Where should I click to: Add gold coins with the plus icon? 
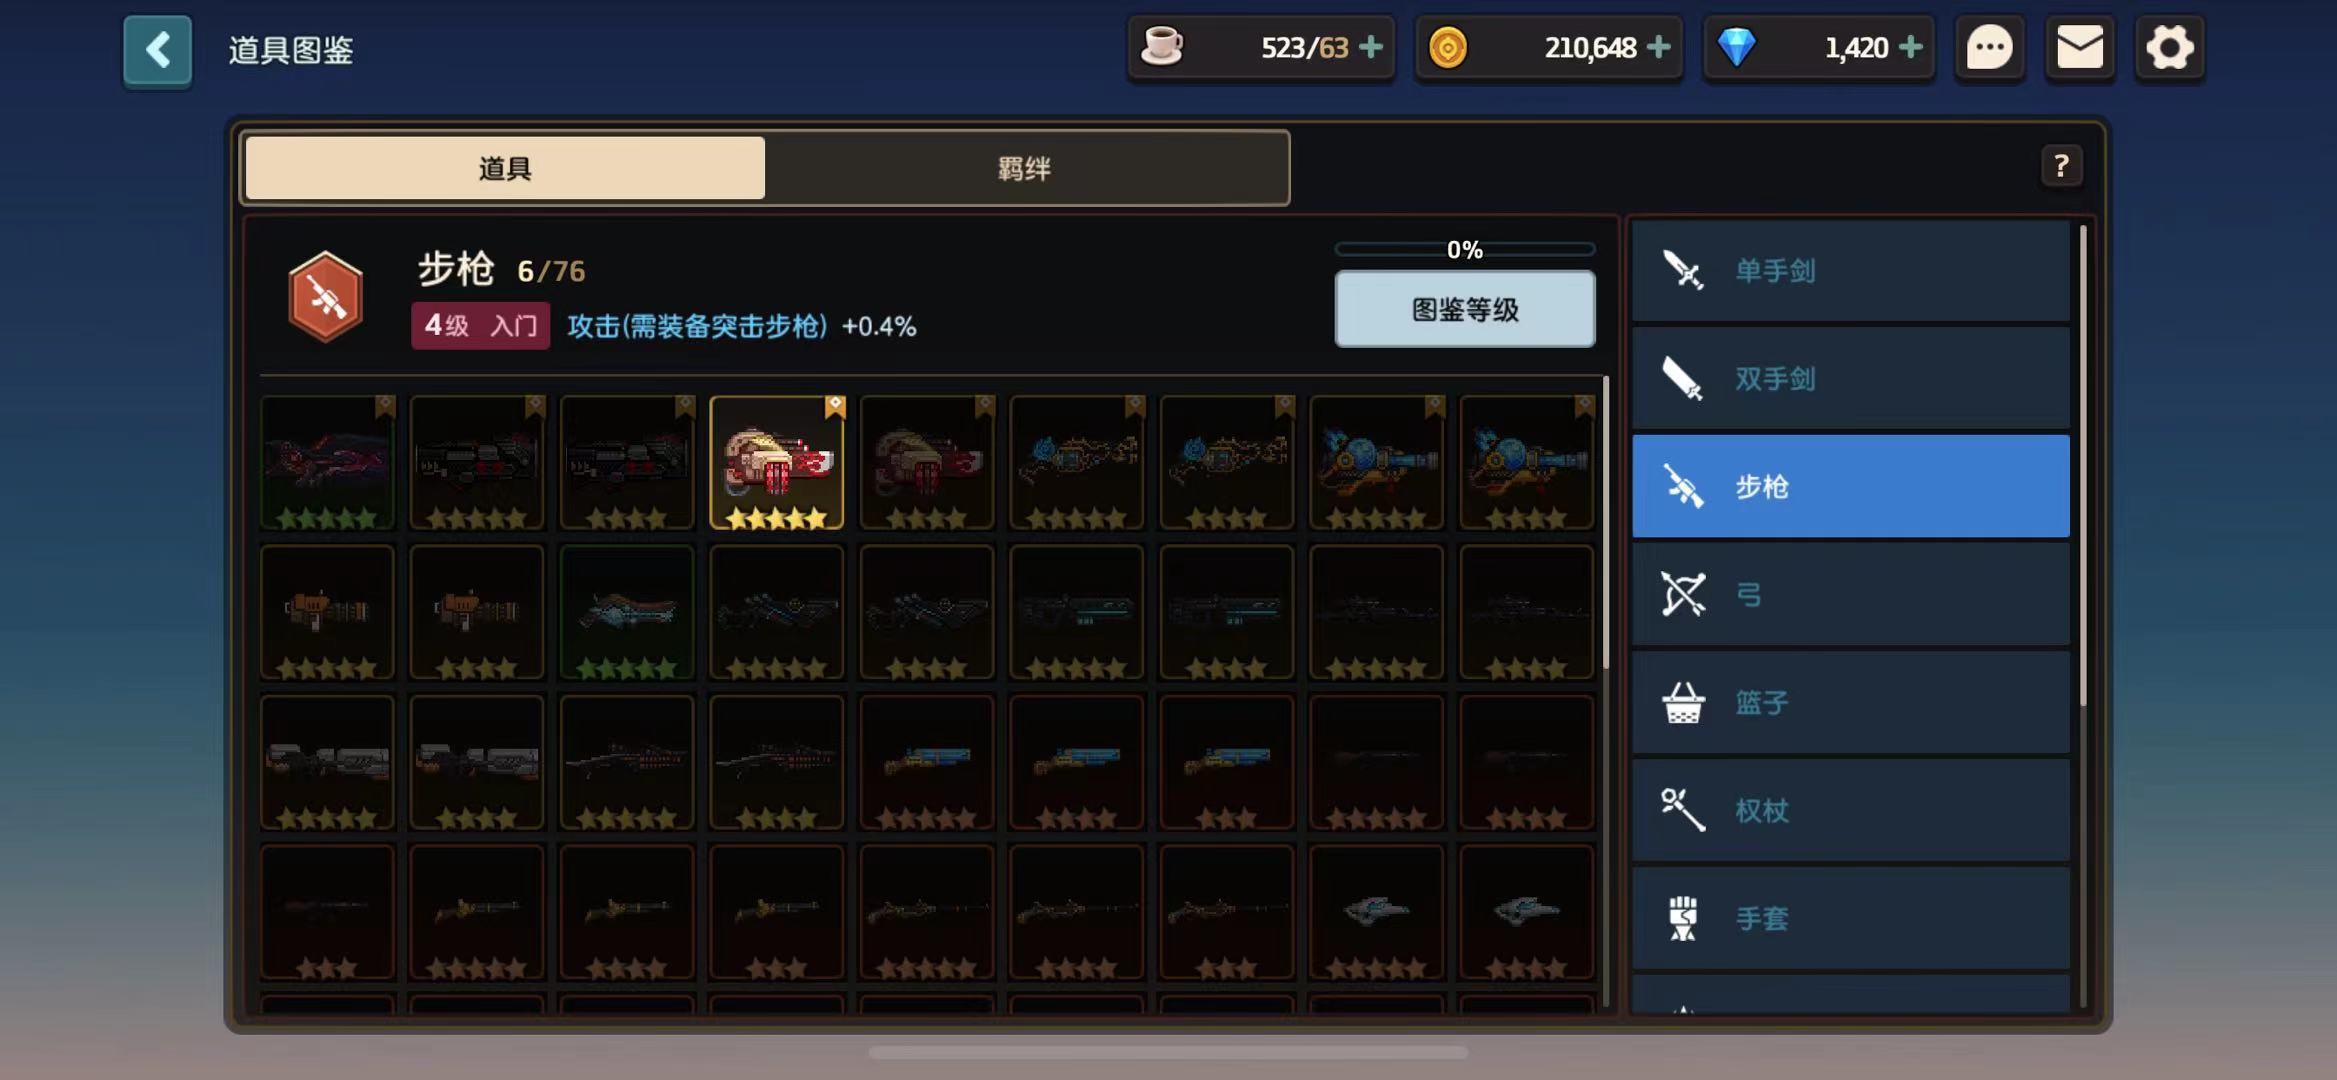click(x=1658, y=47)
